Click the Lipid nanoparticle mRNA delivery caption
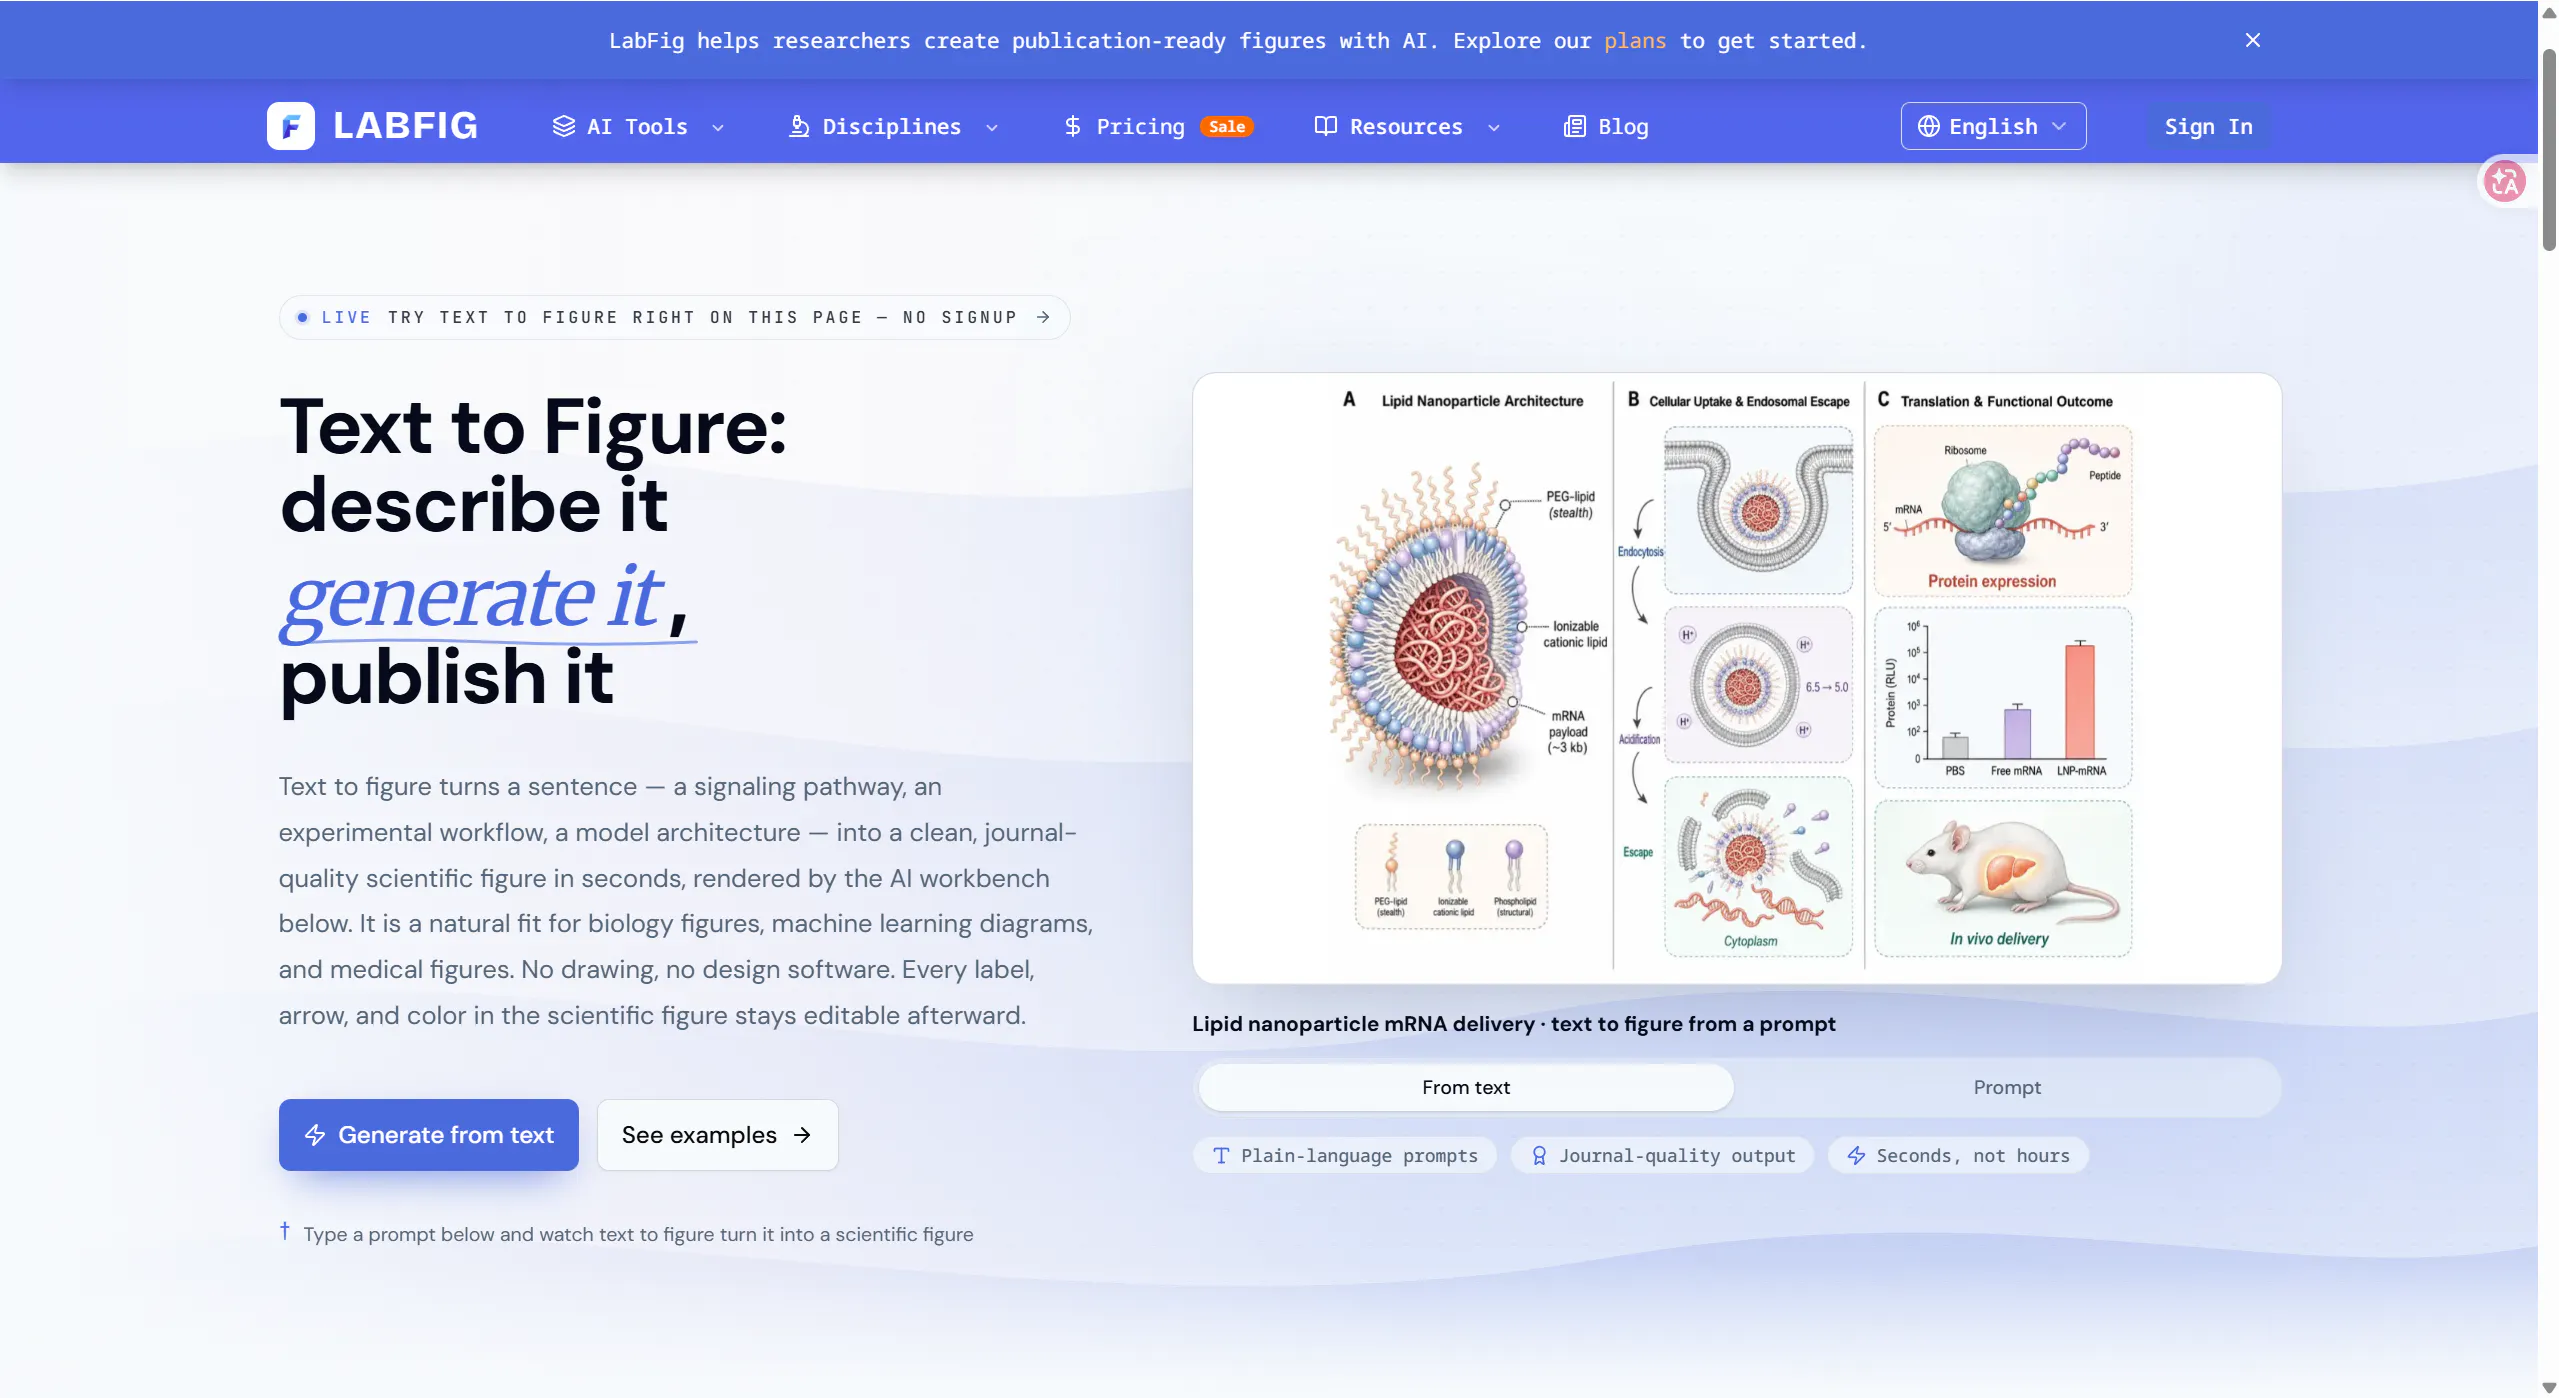2559x1398 pixels. click(x=1513, y=1024)
